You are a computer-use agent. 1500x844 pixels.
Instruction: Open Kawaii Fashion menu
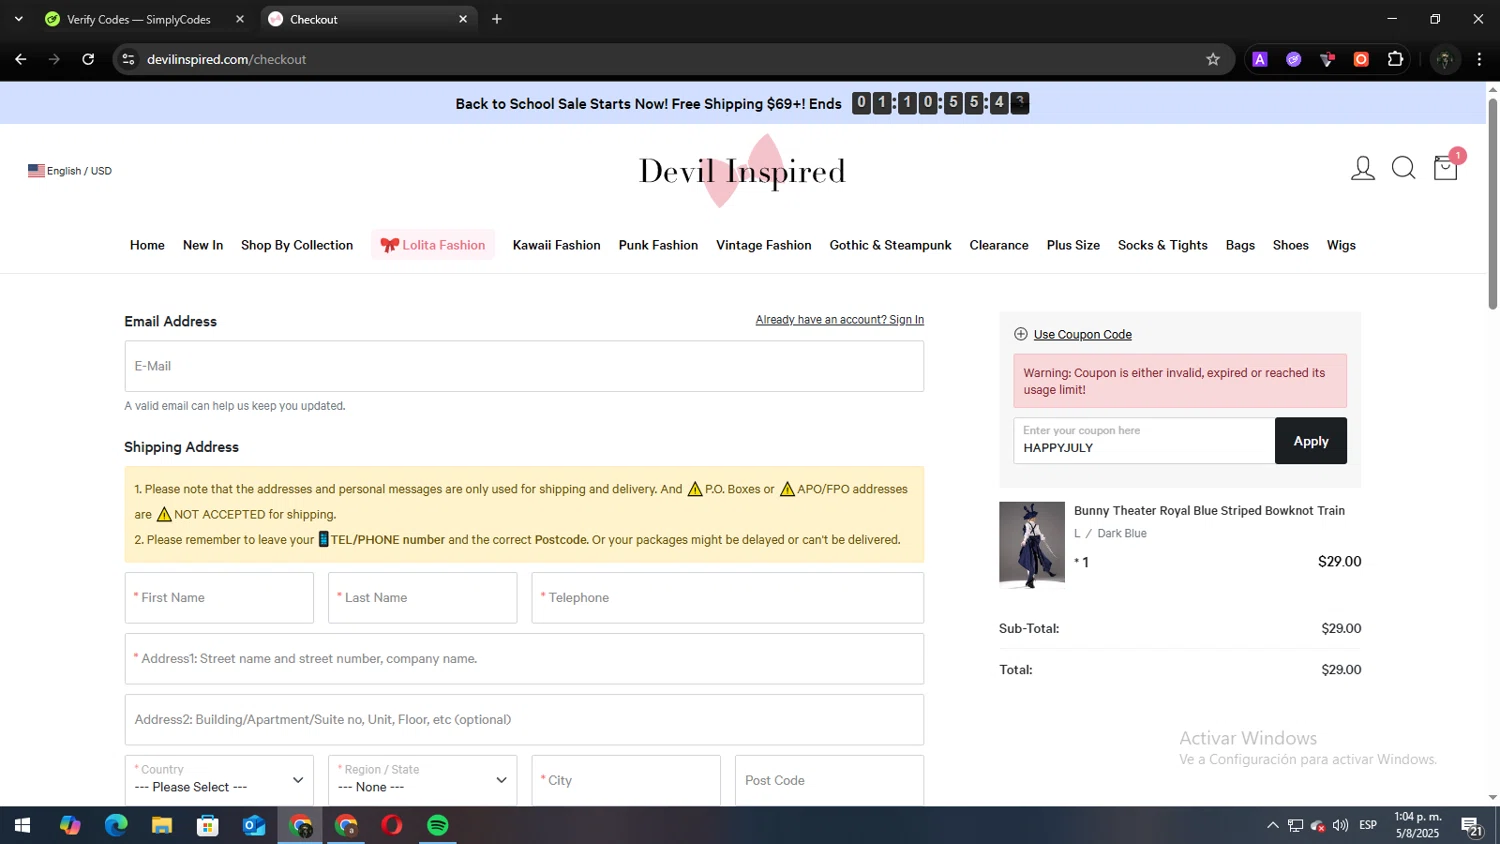point(557,245)
